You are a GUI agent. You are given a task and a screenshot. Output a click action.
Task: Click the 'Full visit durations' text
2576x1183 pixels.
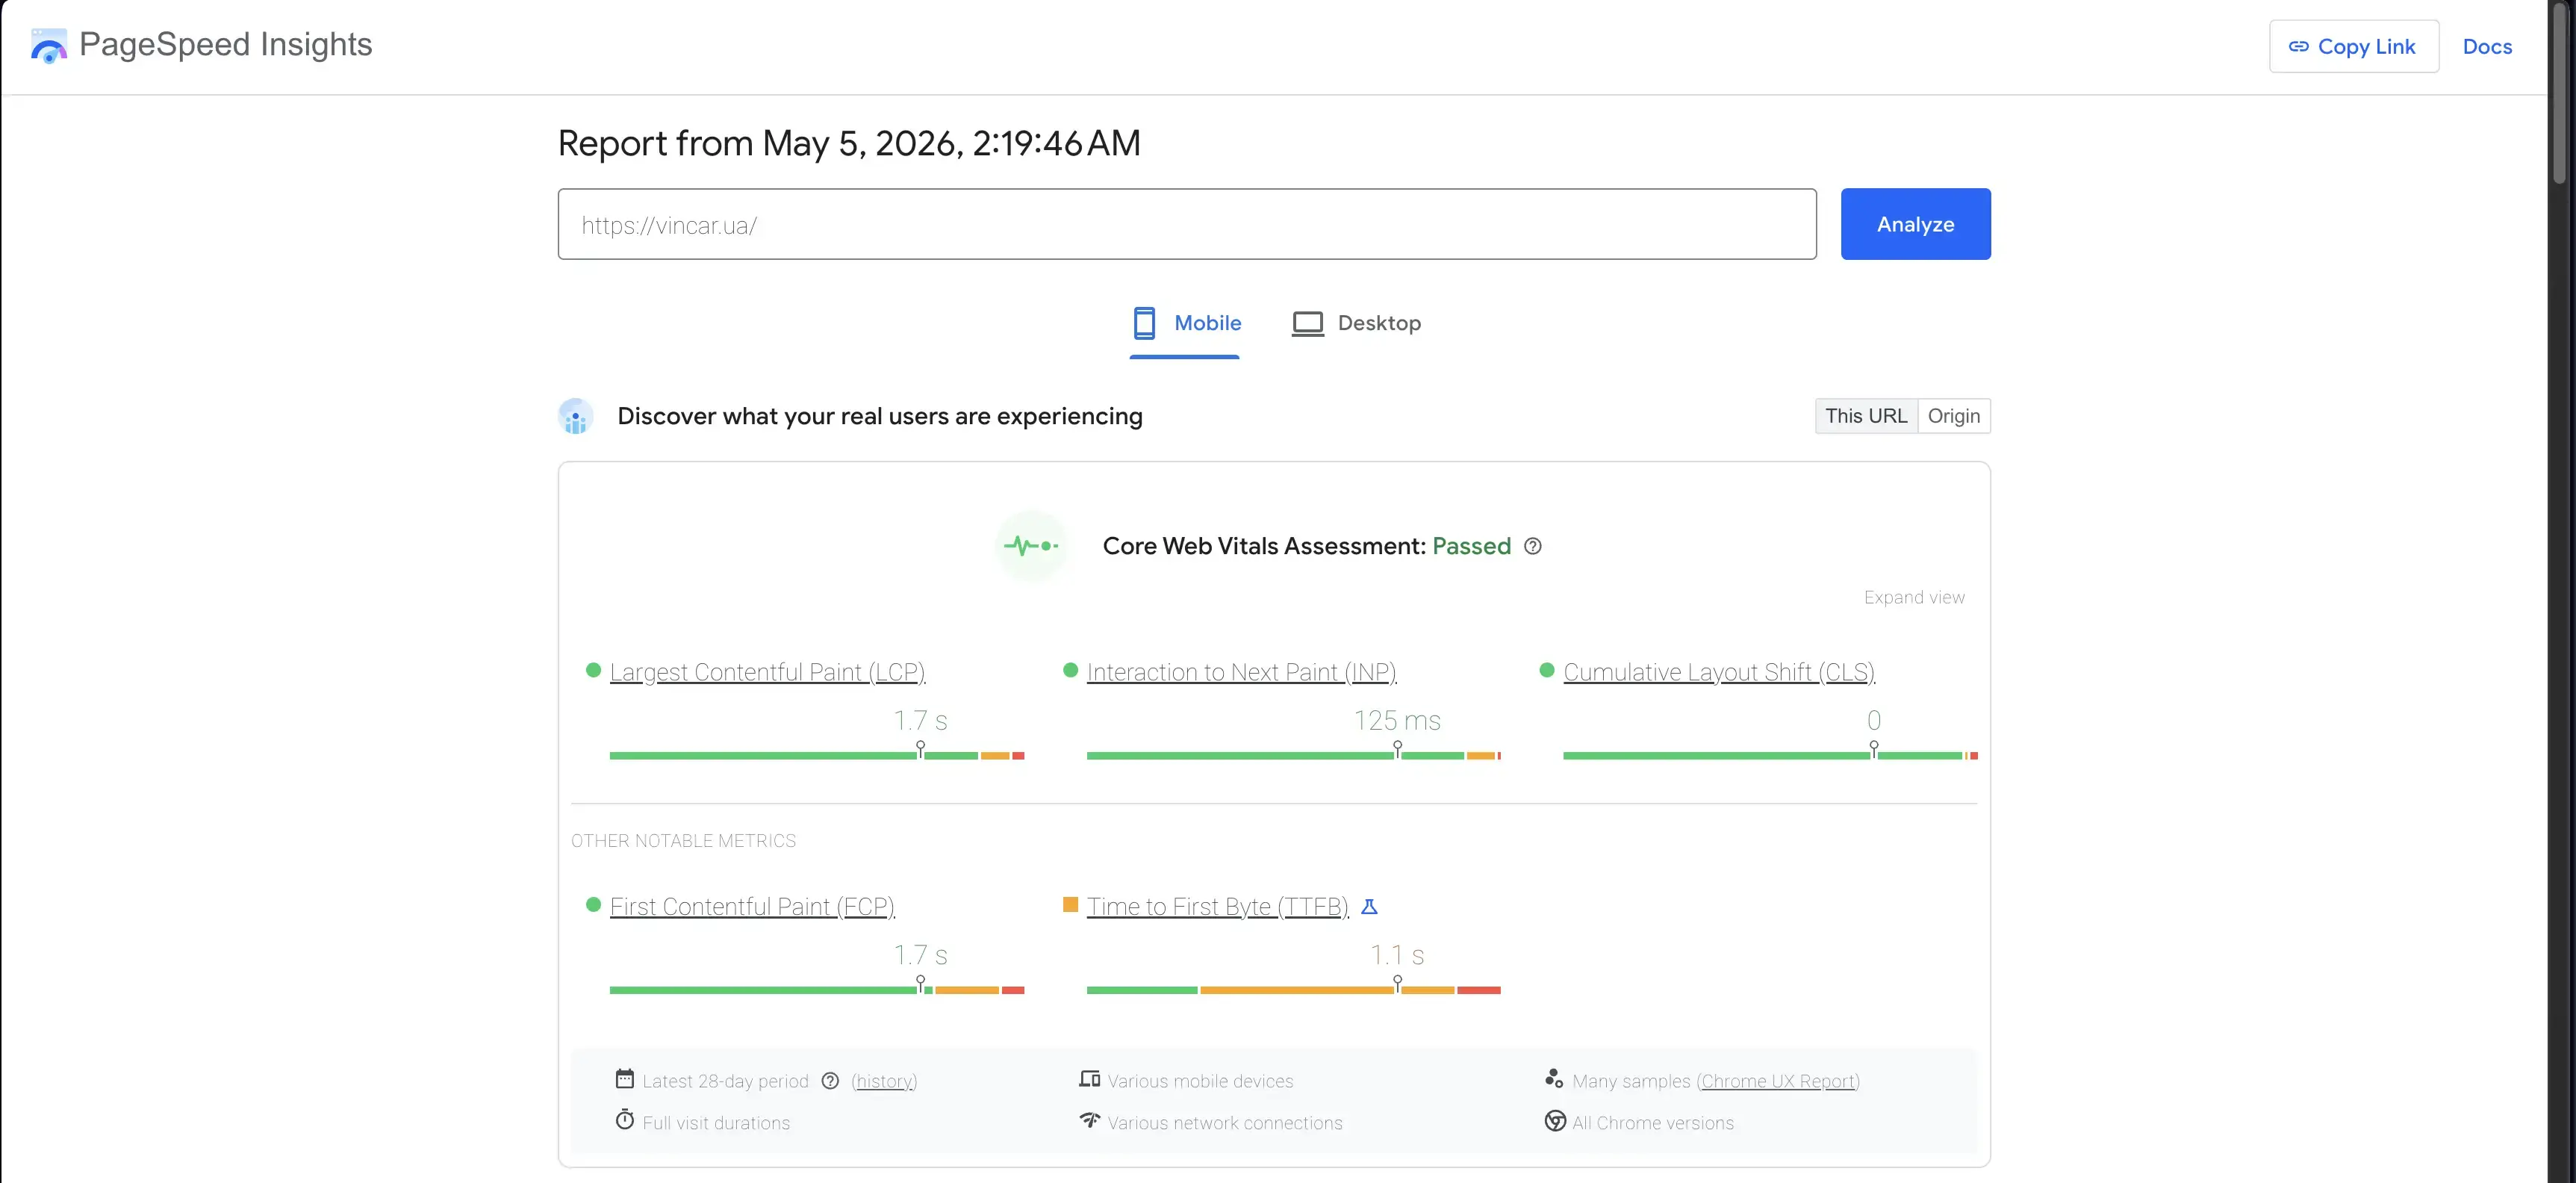coord(716,1123)
